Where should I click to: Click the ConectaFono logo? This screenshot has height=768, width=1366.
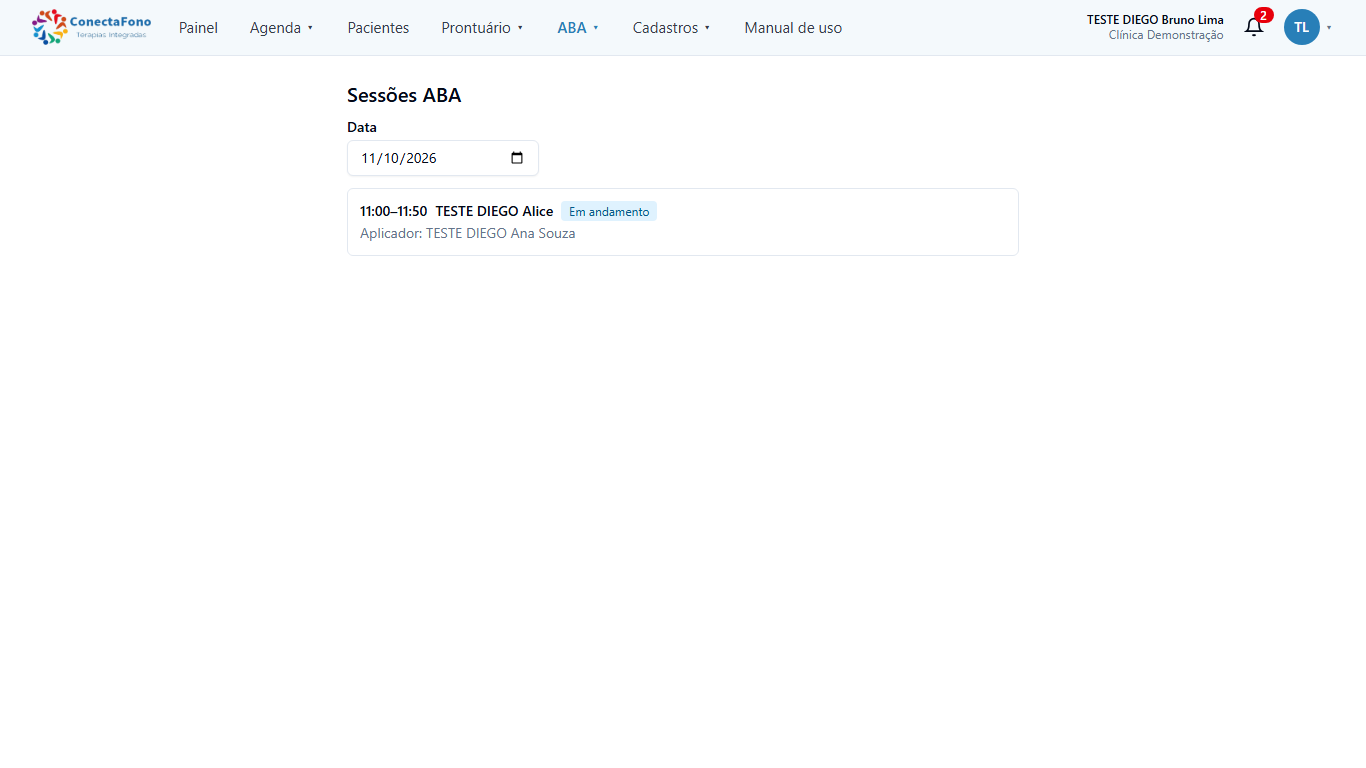[91, 27]
